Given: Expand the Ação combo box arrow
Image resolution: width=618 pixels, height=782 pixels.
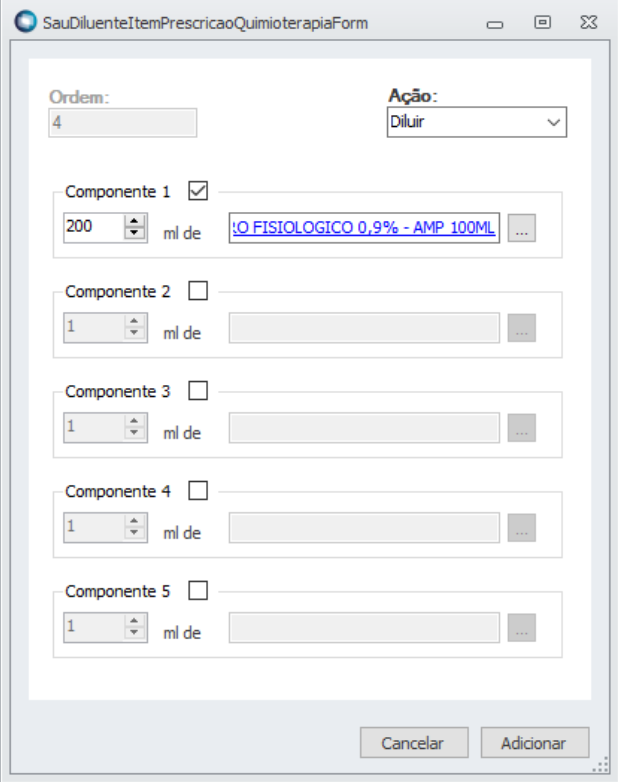Looking at the screenshot, I should coord(554,122).
